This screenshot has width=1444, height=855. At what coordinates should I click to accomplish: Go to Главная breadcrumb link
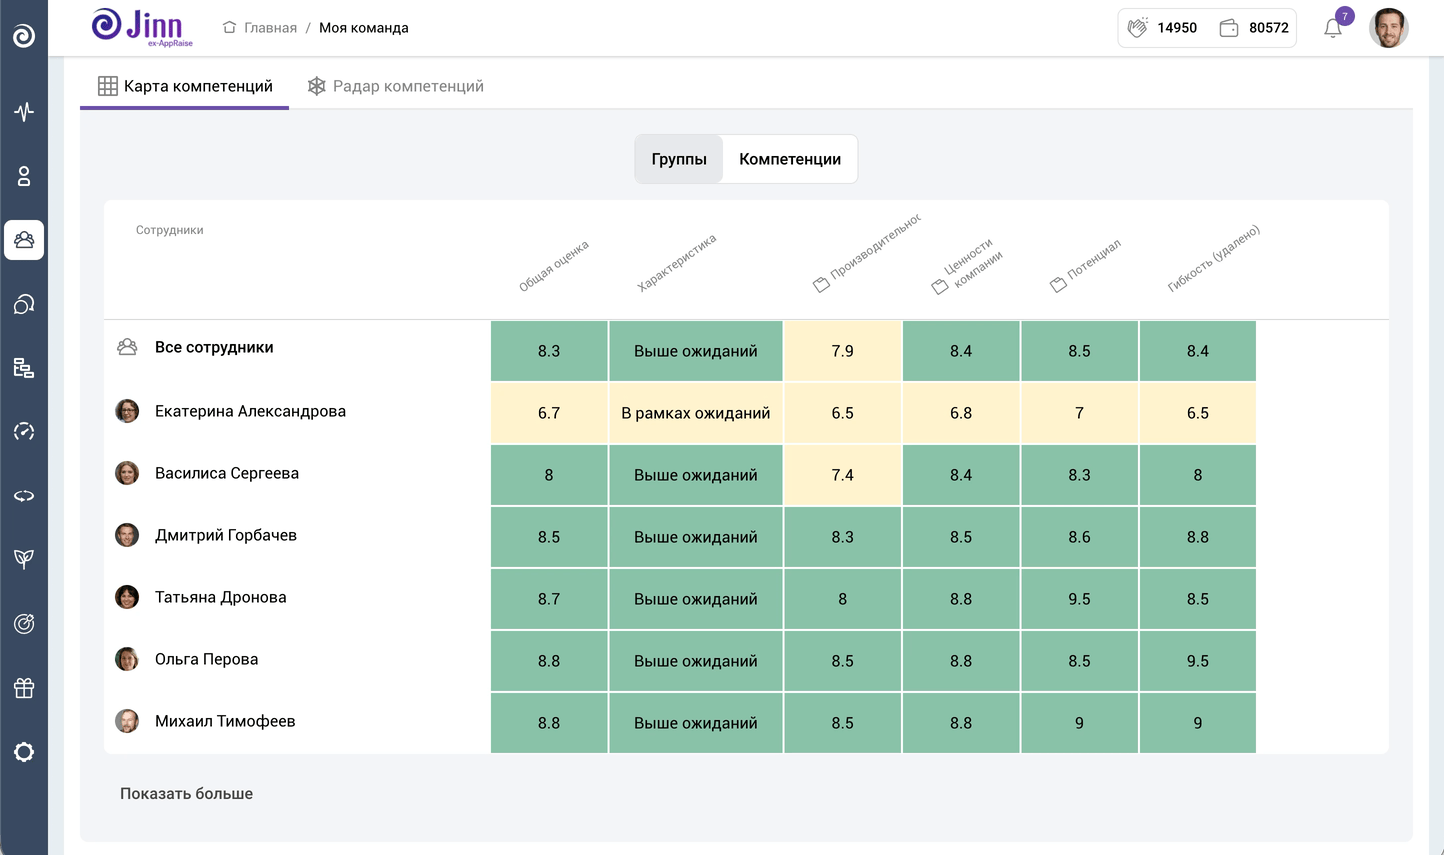coord(270,28)
